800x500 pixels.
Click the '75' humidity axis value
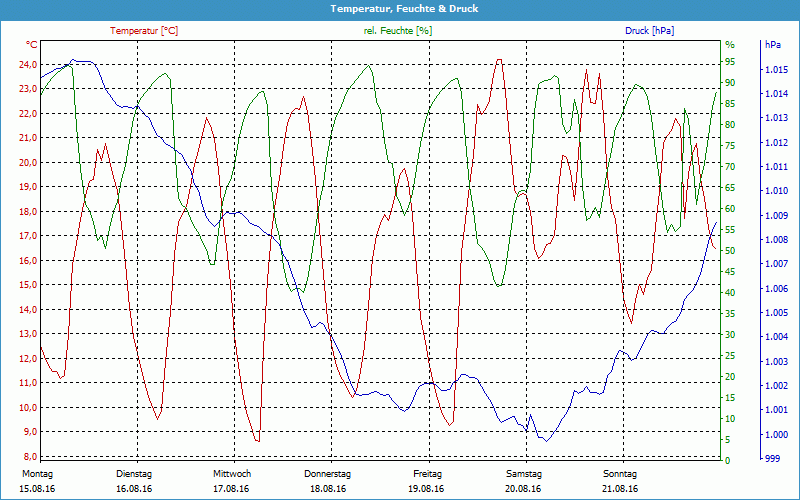click(x=730, y=146)
